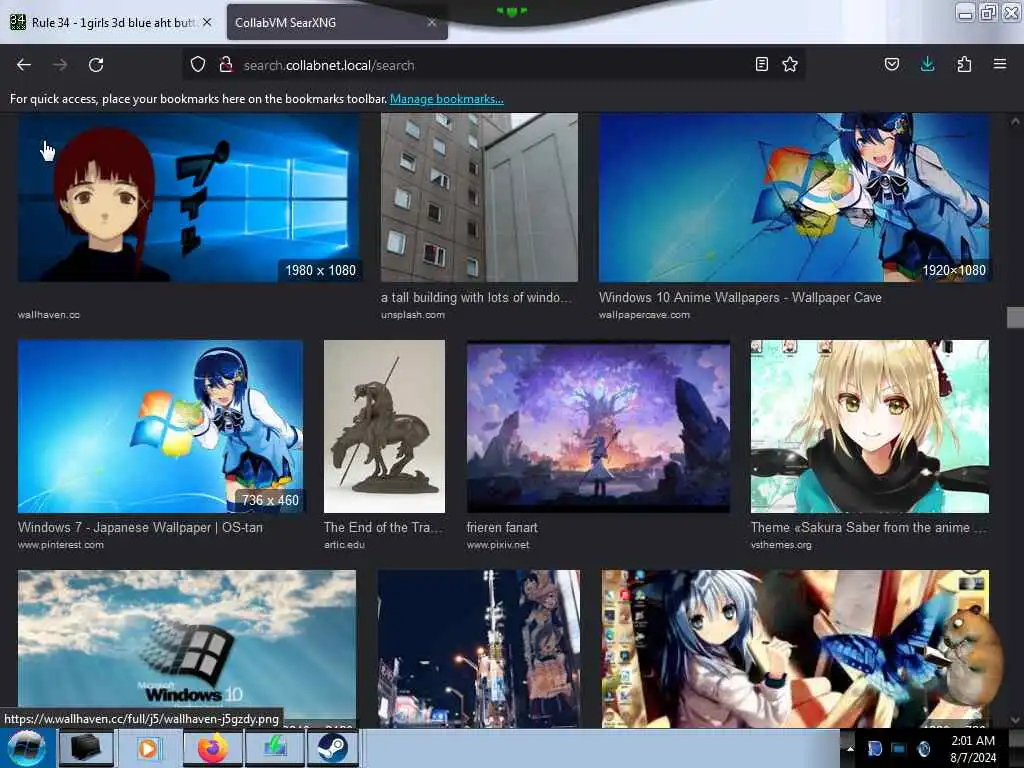Screen dimensions: 1024x768
Task: Open the media player taskbar icon
Action: (x=148, y=748)
